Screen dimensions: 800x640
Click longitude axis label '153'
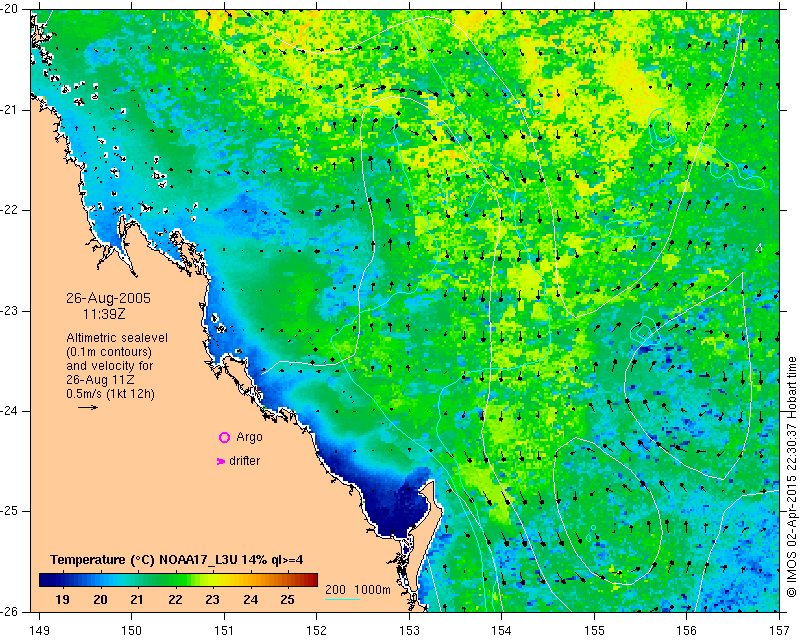[x=409, y=631]
